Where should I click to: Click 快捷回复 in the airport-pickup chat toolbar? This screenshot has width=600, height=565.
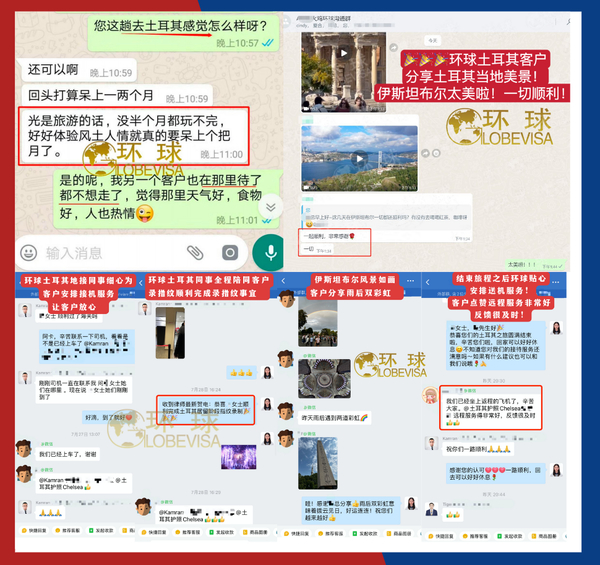34,531
